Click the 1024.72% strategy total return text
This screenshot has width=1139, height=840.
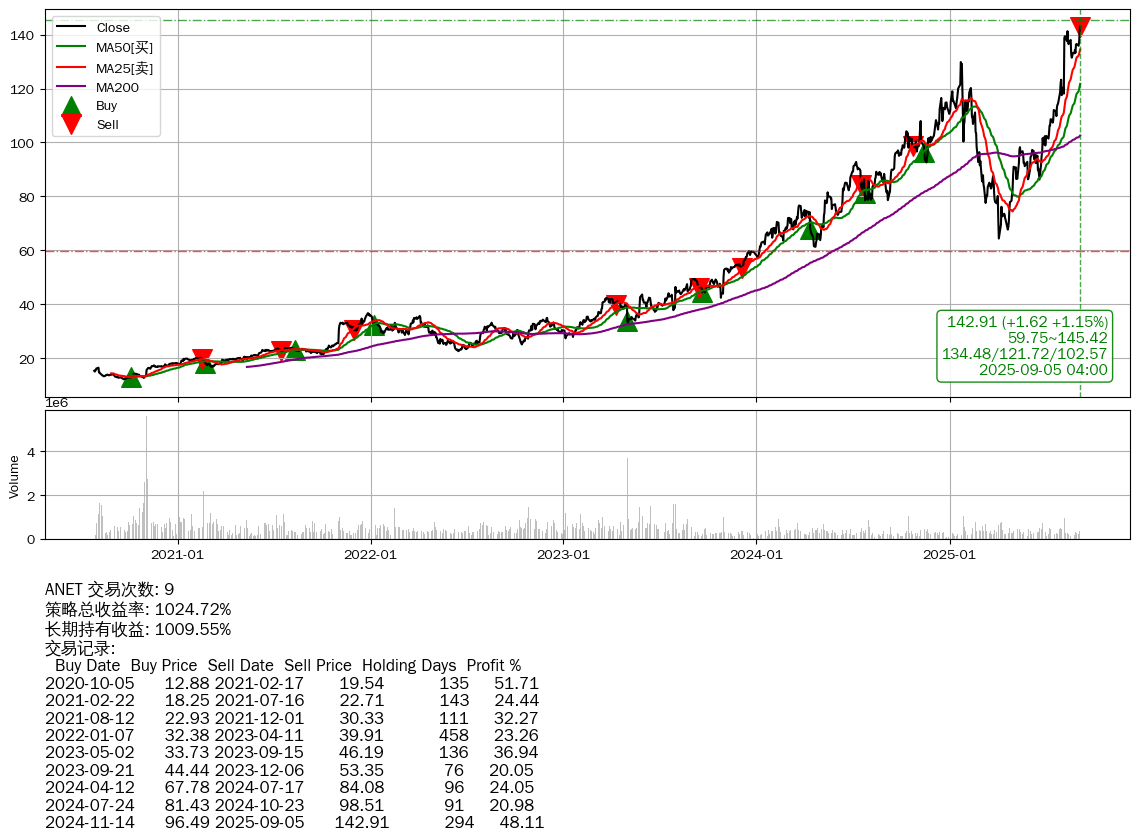tap(192, 609)
